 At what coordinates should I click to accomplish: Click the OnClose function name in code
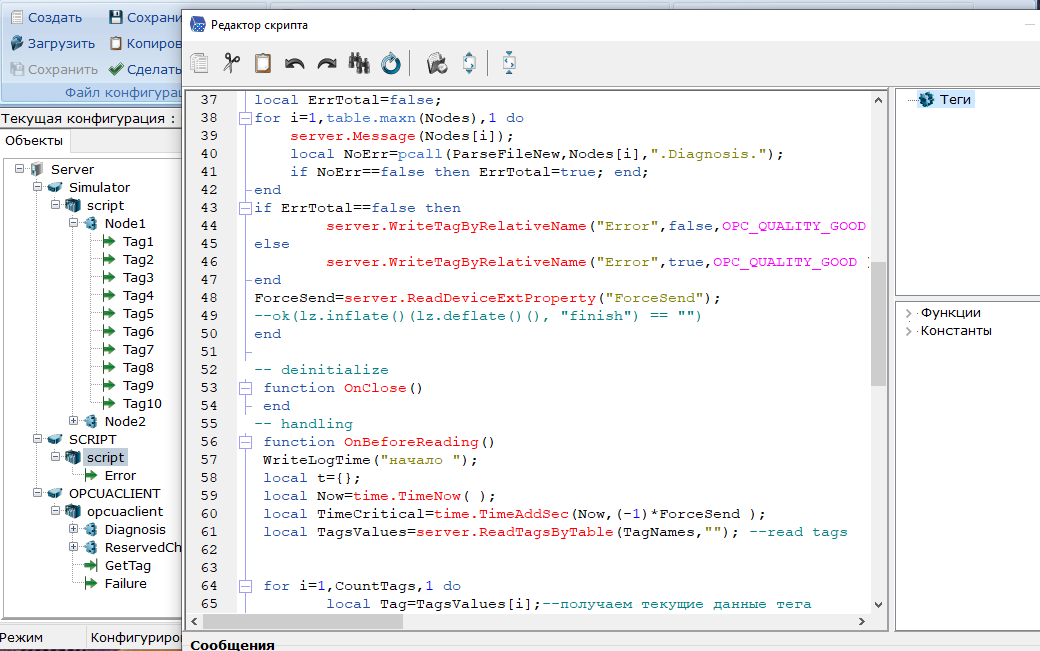375,388
